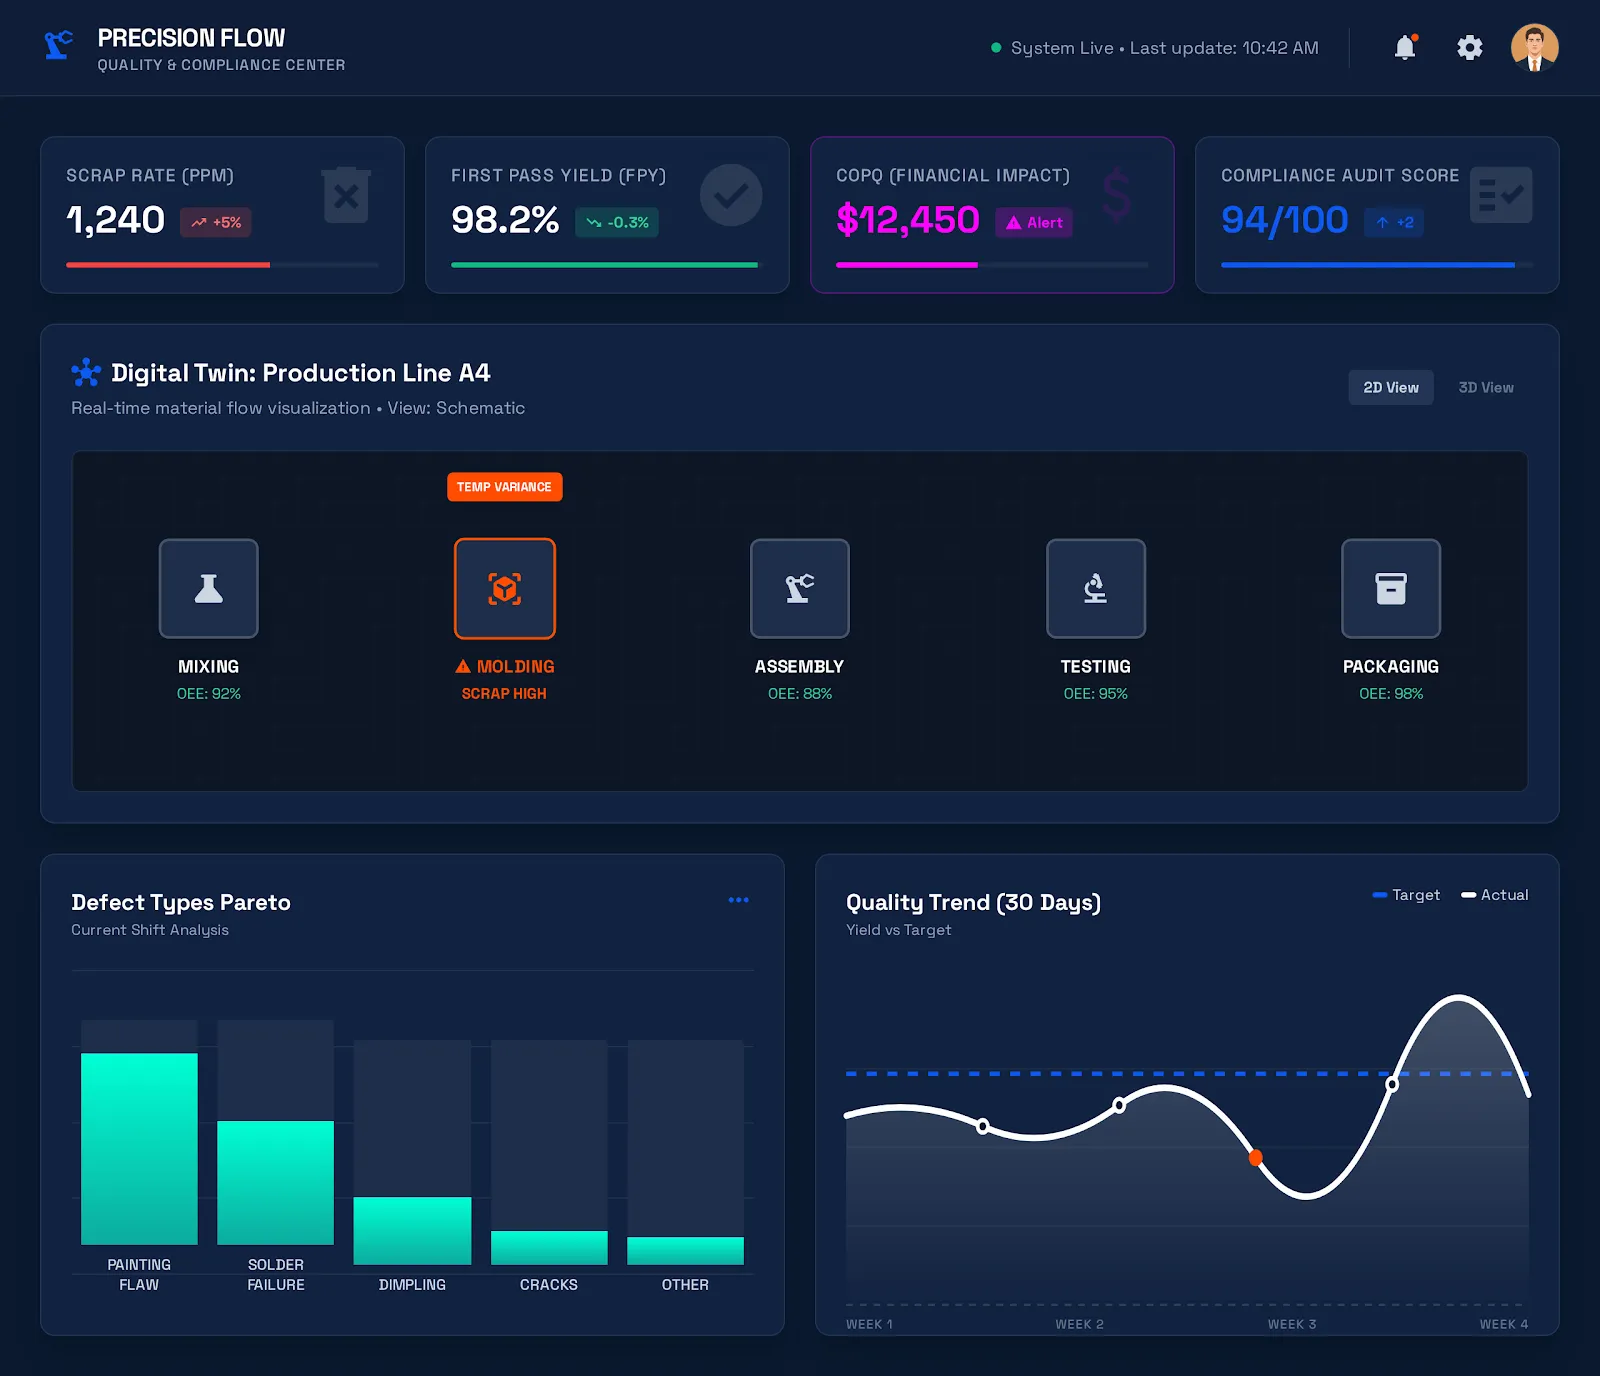Select the 2D View tab
This screenshot has width=1600, height=1376.
tap(1391, 387)
